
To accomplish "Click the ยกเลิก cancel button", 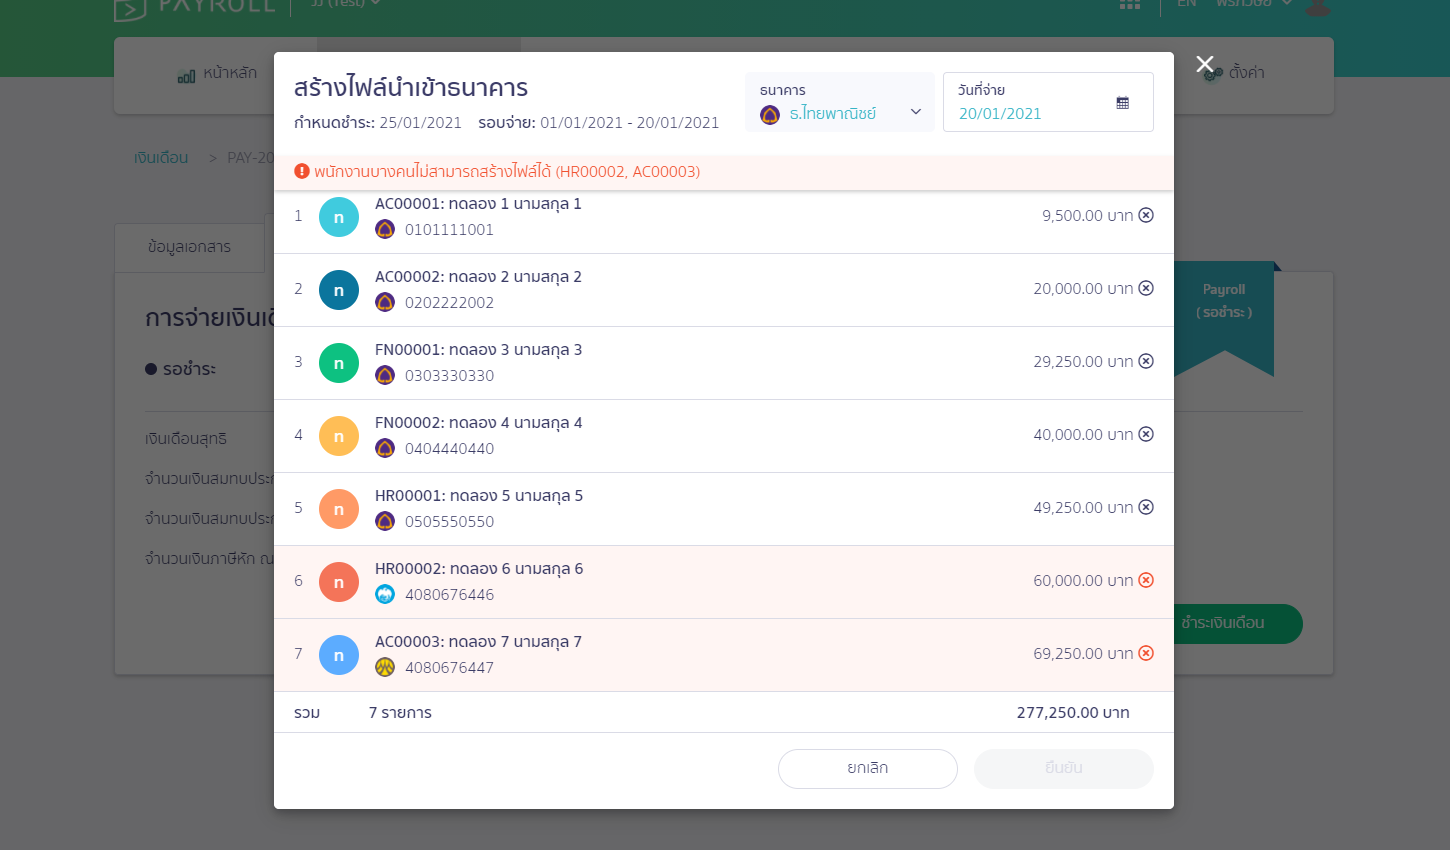I will (x=867, y=768).
